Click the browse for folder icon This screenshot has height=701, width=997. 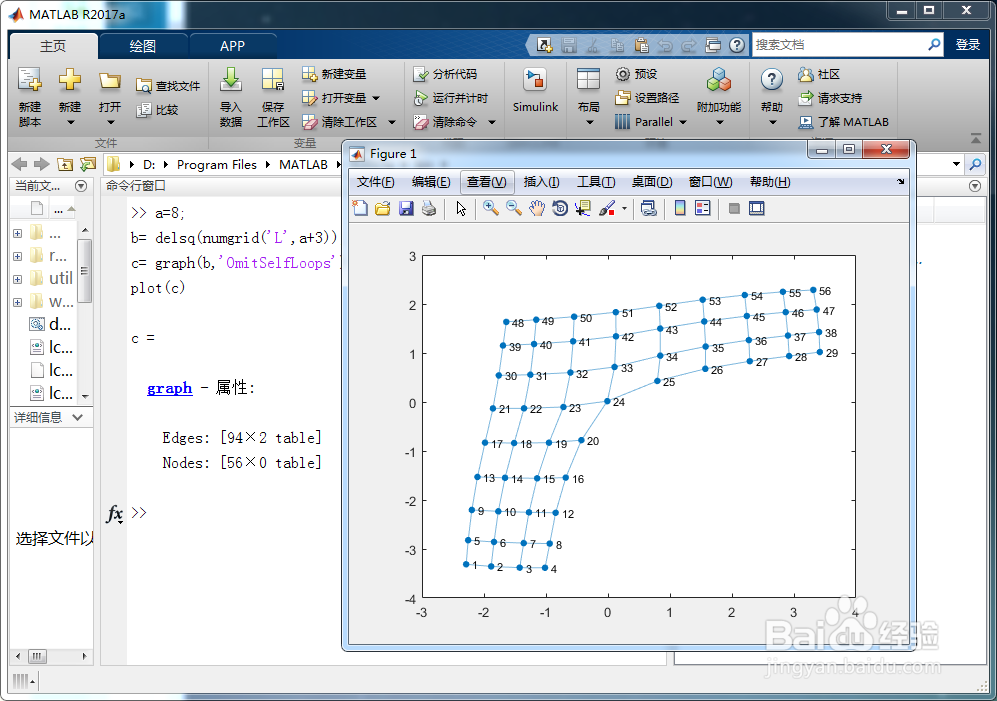[88, 165]
